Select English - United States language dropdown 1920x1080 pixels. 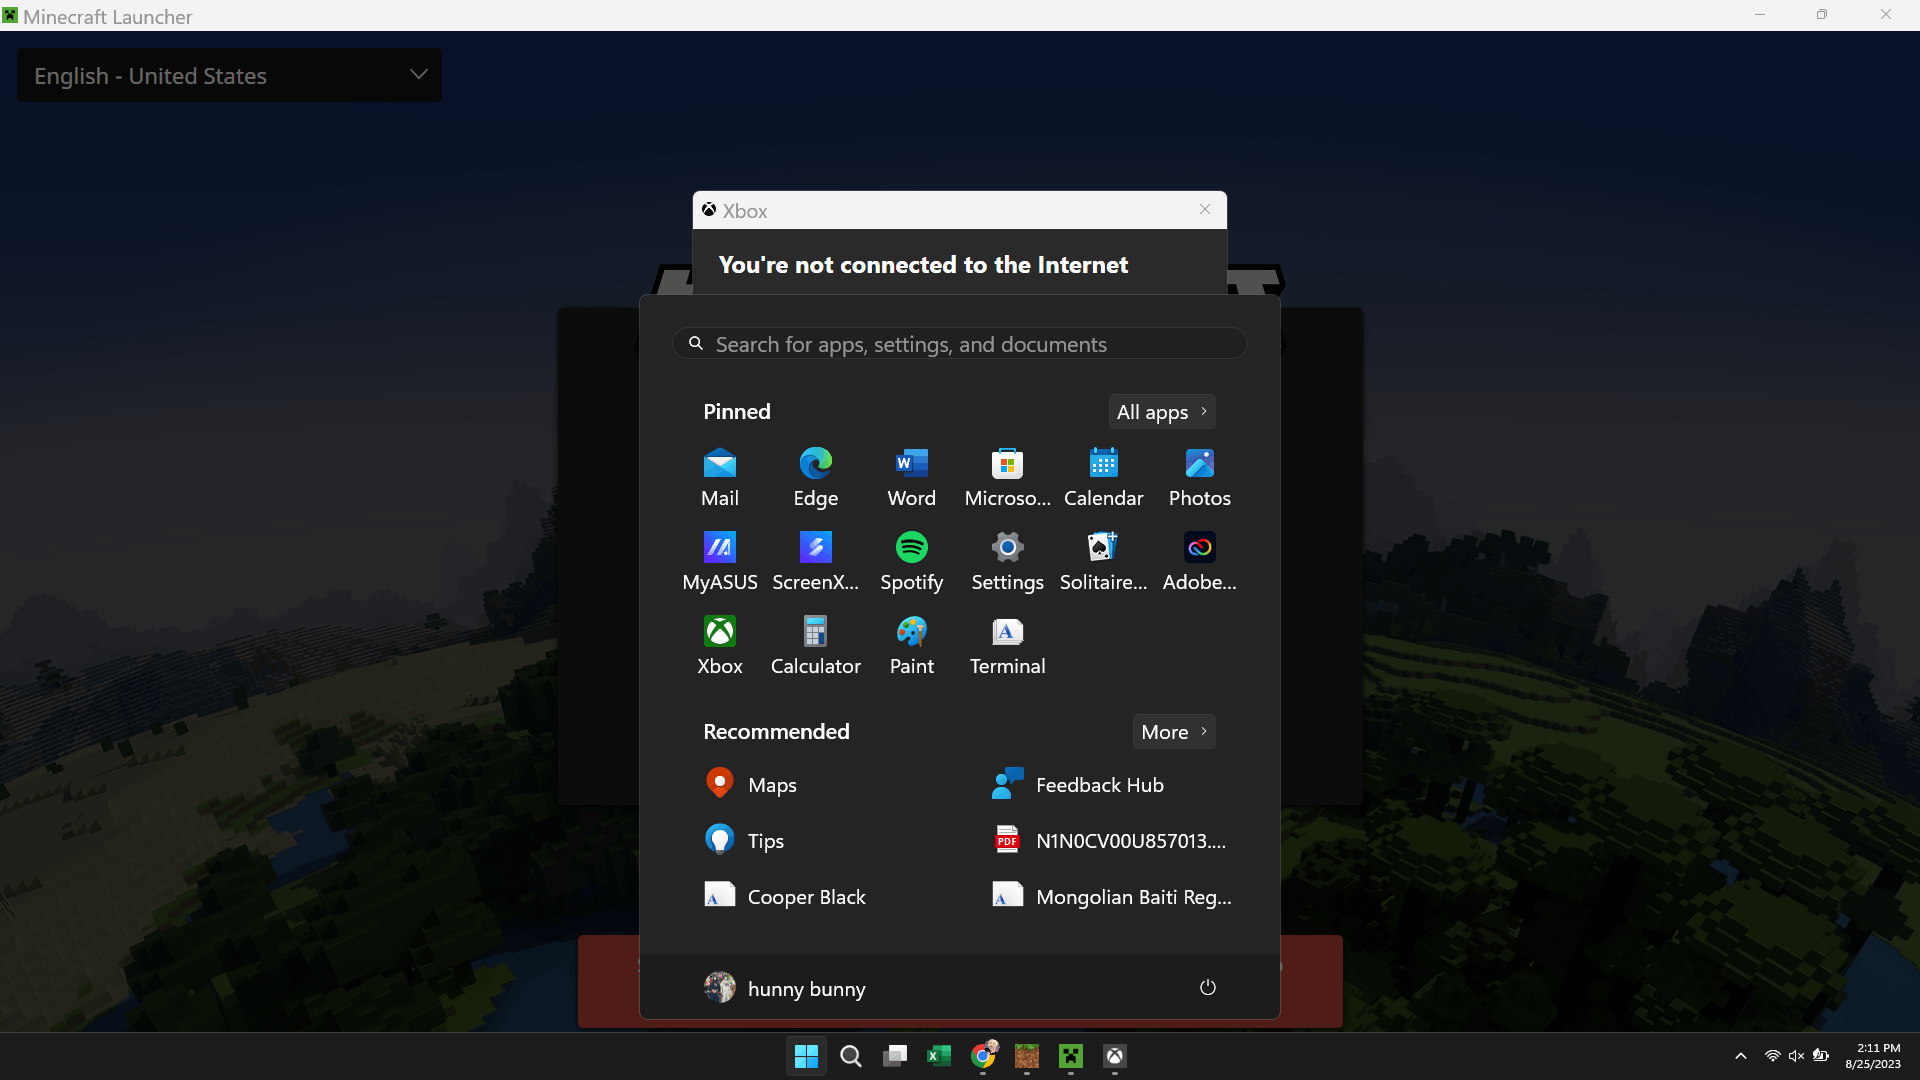[229, 76]
